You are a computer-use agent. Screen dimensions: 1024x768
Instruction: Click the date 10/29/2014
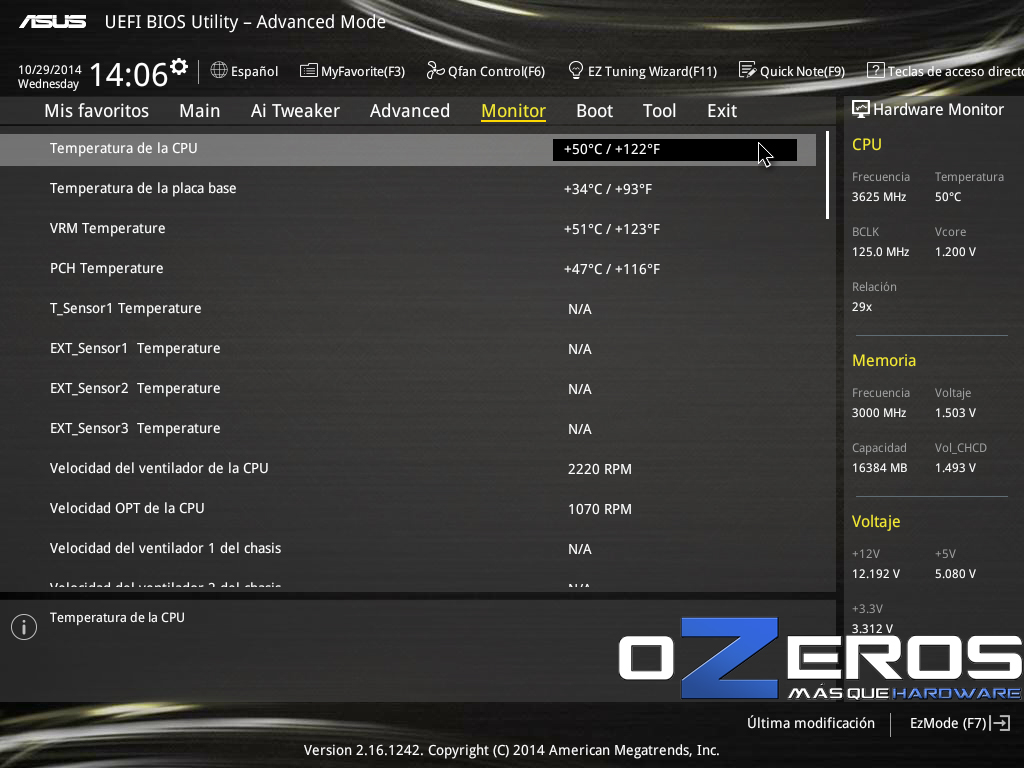pos(50,69)
